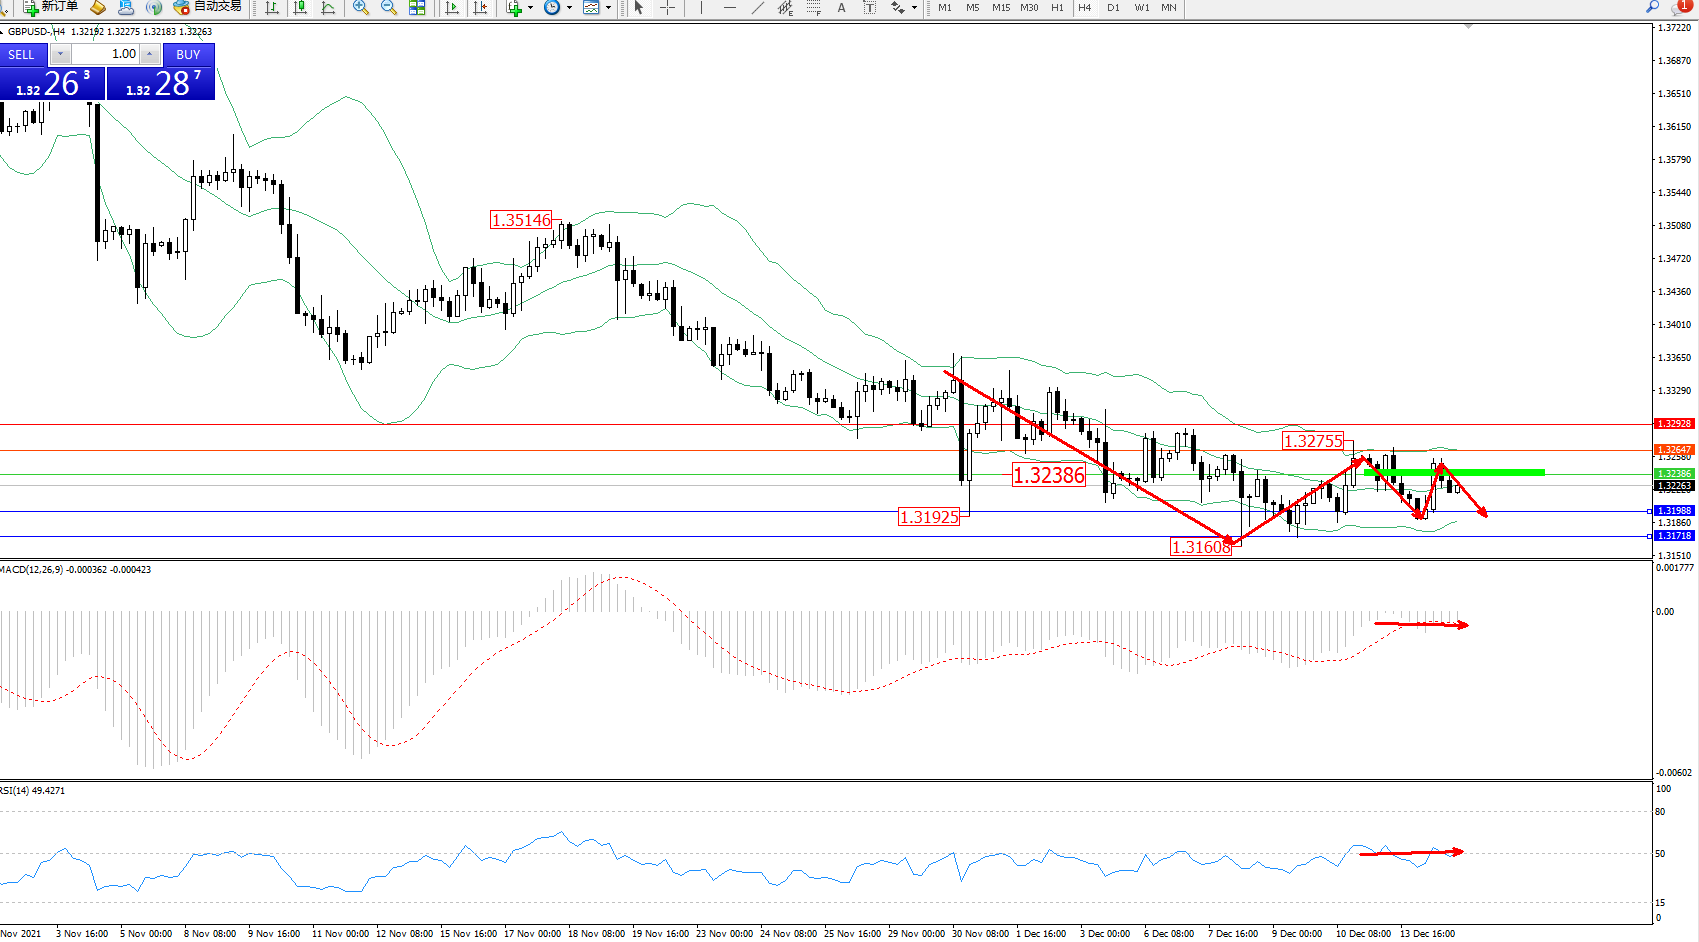Click the tile windows icon
Viewport: 1699px width, 942px height.
417,8
